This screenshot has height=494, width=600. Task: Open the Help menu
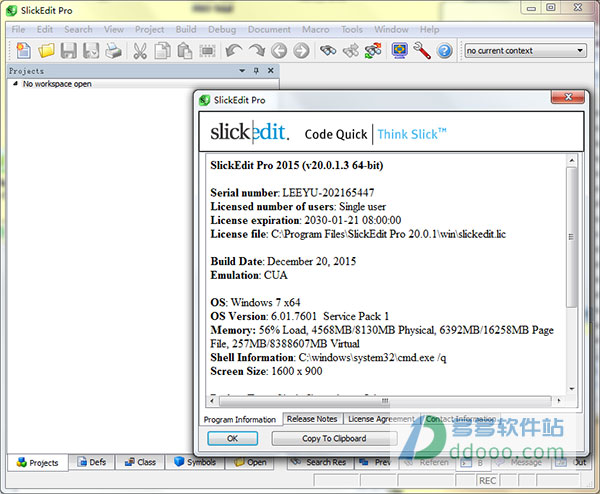429,29
